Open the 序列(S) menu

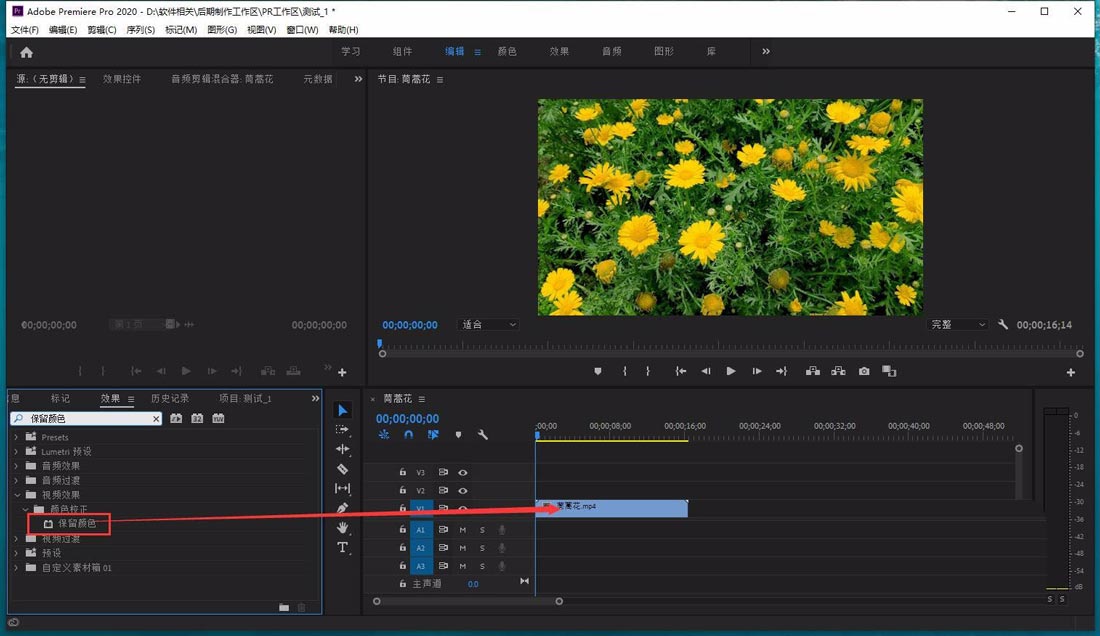141,30
